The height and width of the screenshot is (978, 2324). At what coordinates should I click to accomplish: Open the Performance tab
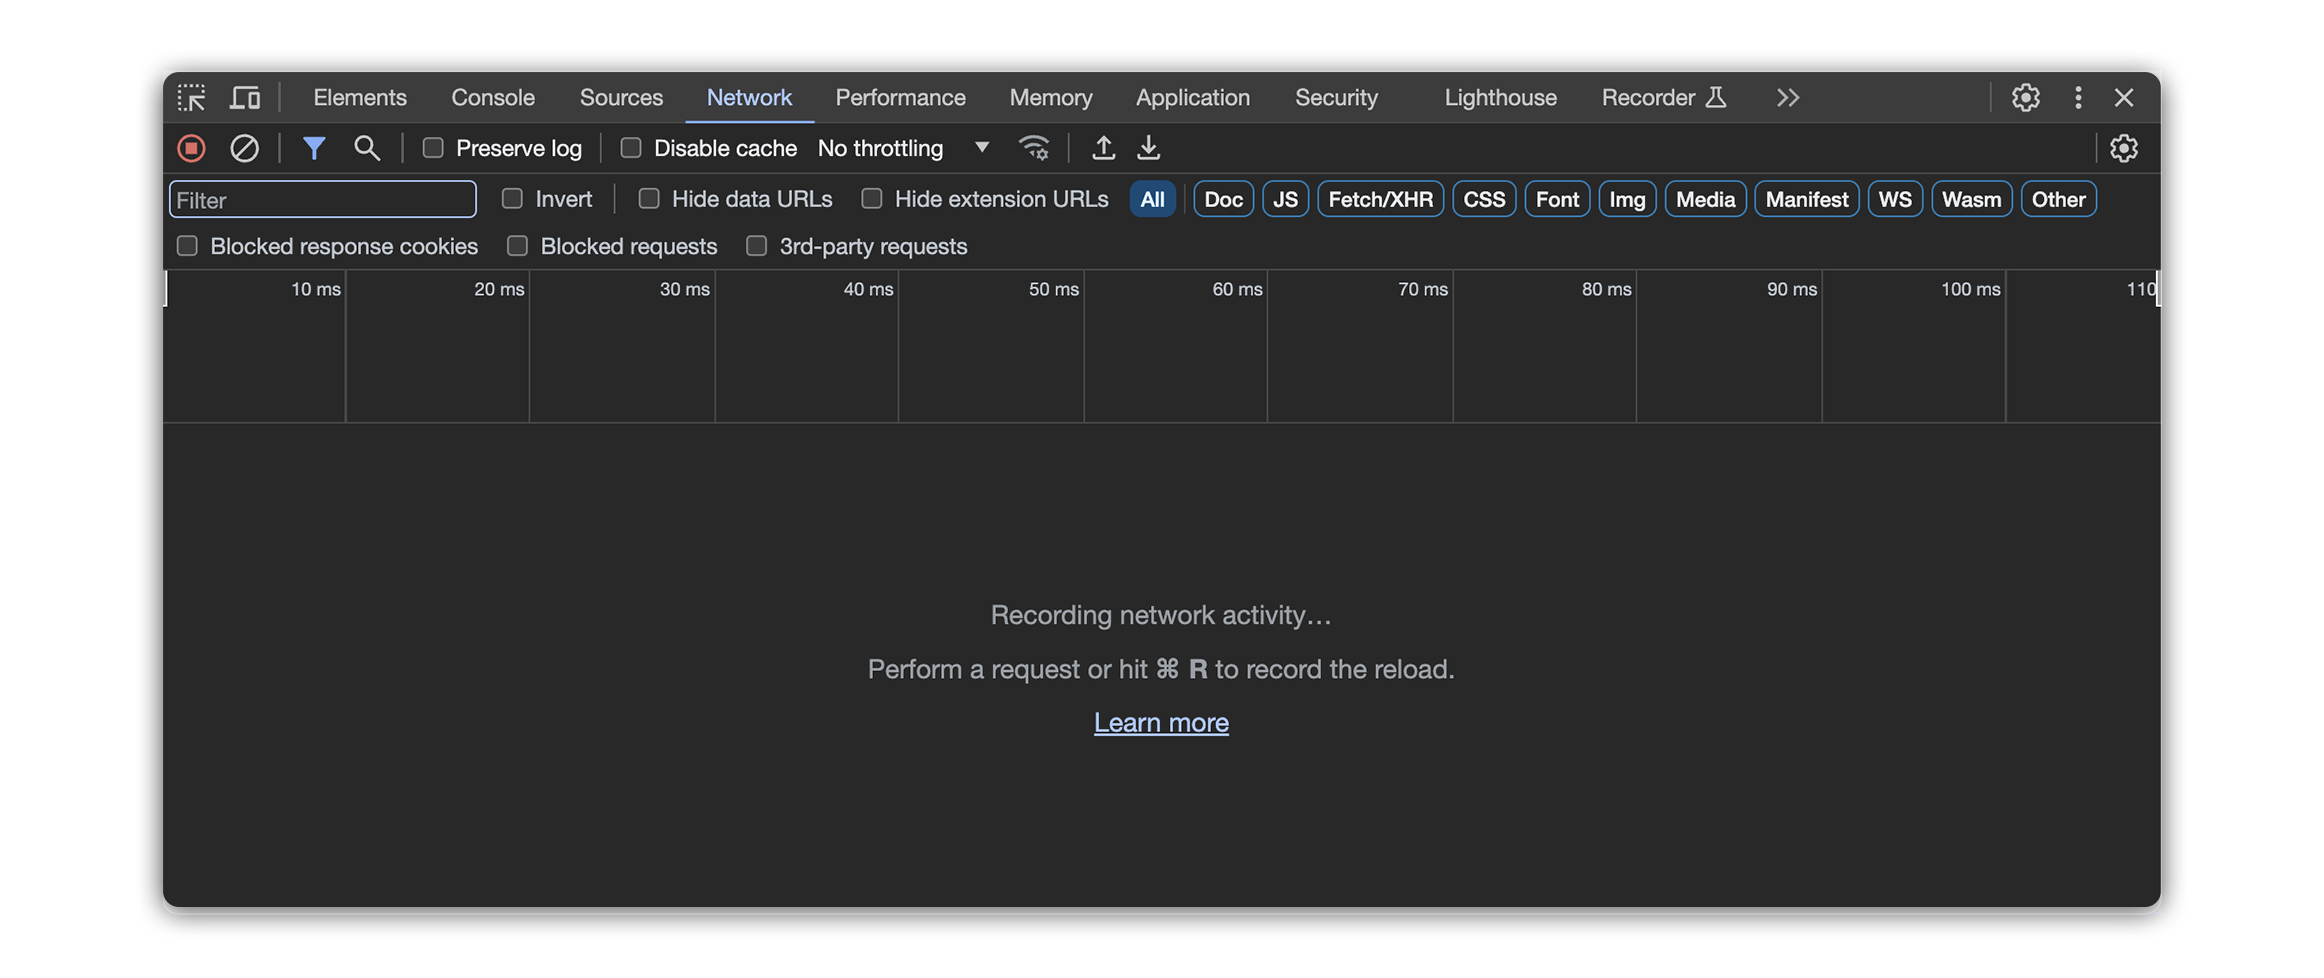900,98
